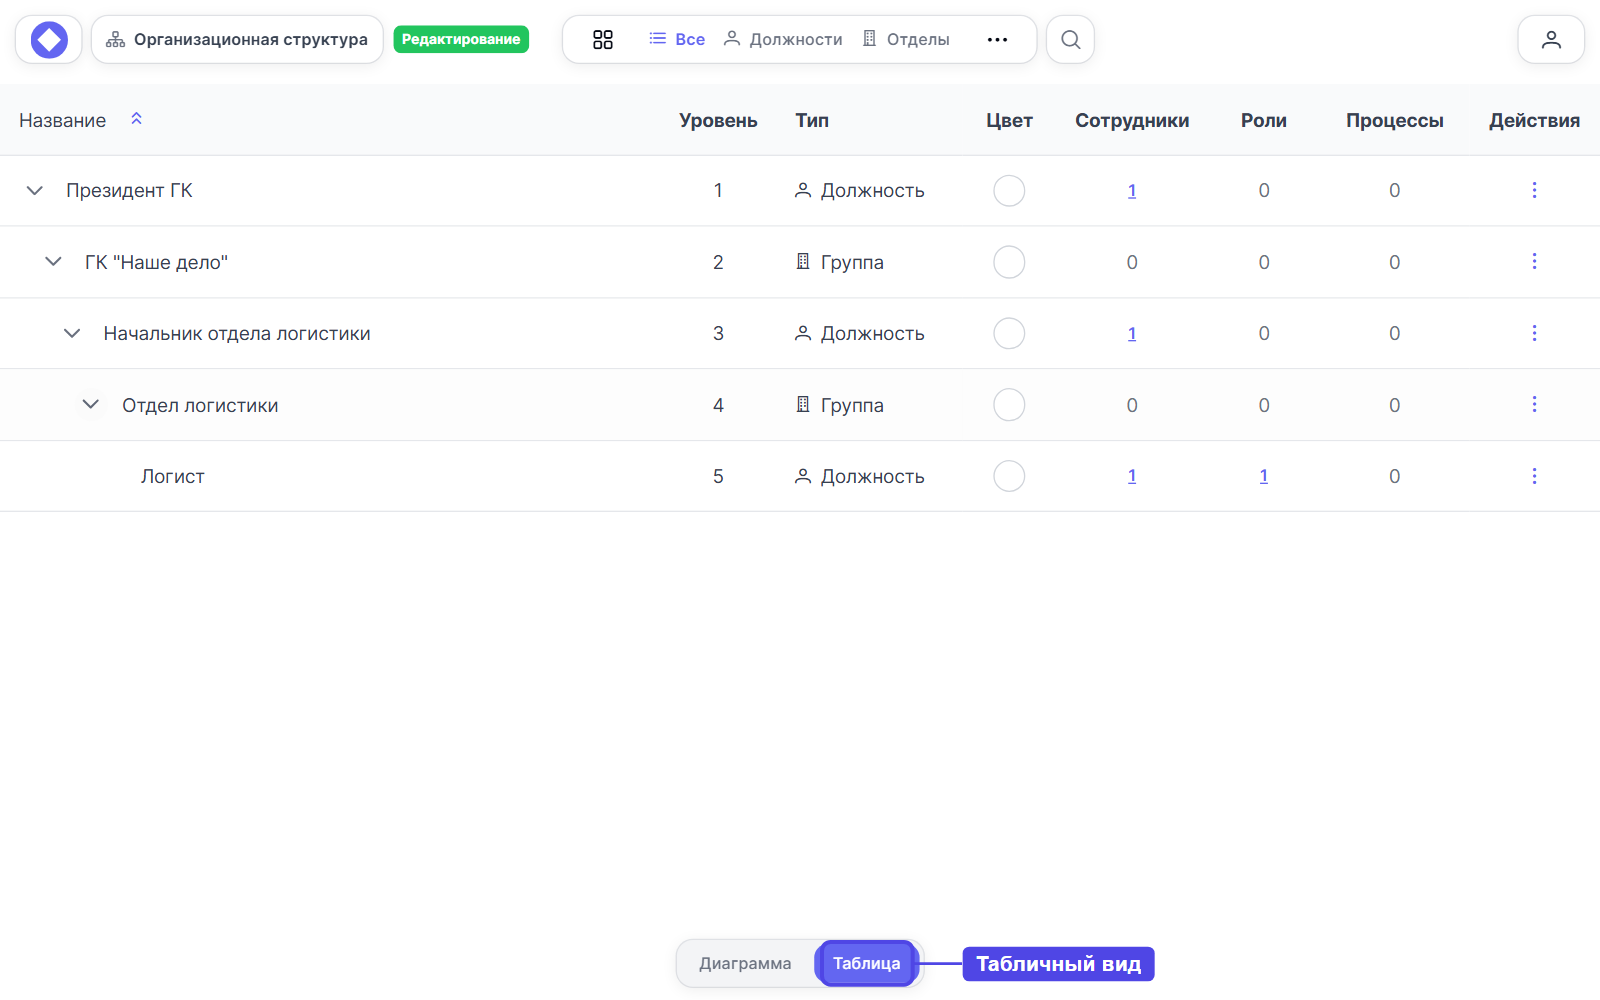
Task: Collapse Начальник отдела логистики row
Action: tap(72, 333)
